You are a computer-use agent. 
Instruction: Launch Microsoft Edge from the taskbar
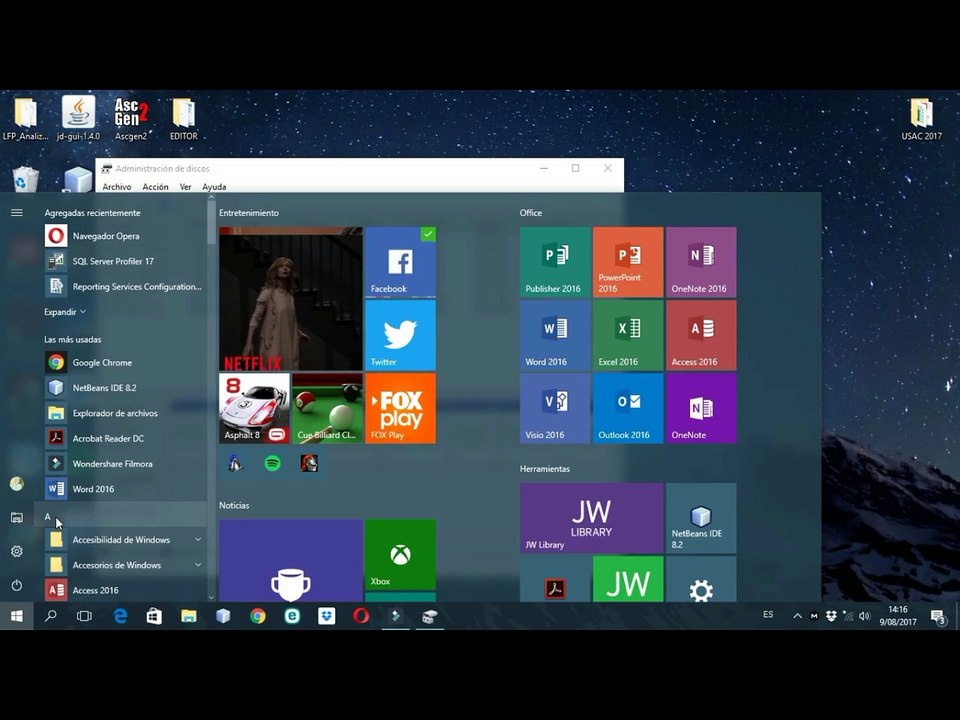point(120,617)
